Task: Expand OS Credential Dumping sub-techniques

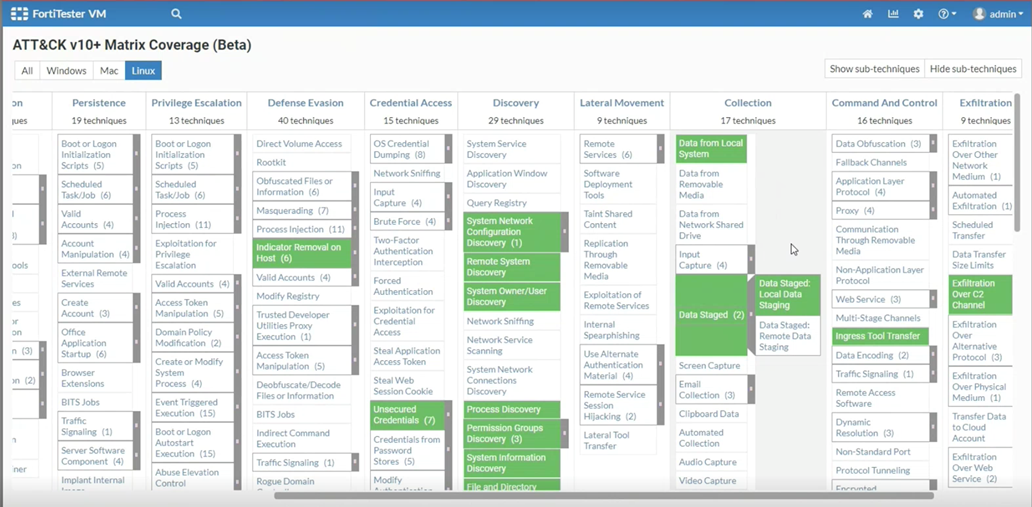Action: tap(448, 149)
